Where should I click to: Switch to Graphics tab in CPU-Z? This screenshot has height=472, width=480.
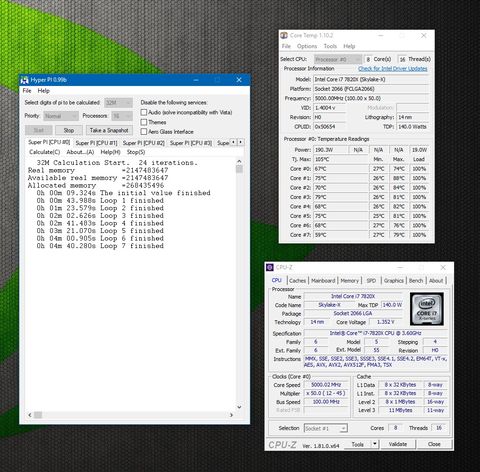[x=393, y=281]
